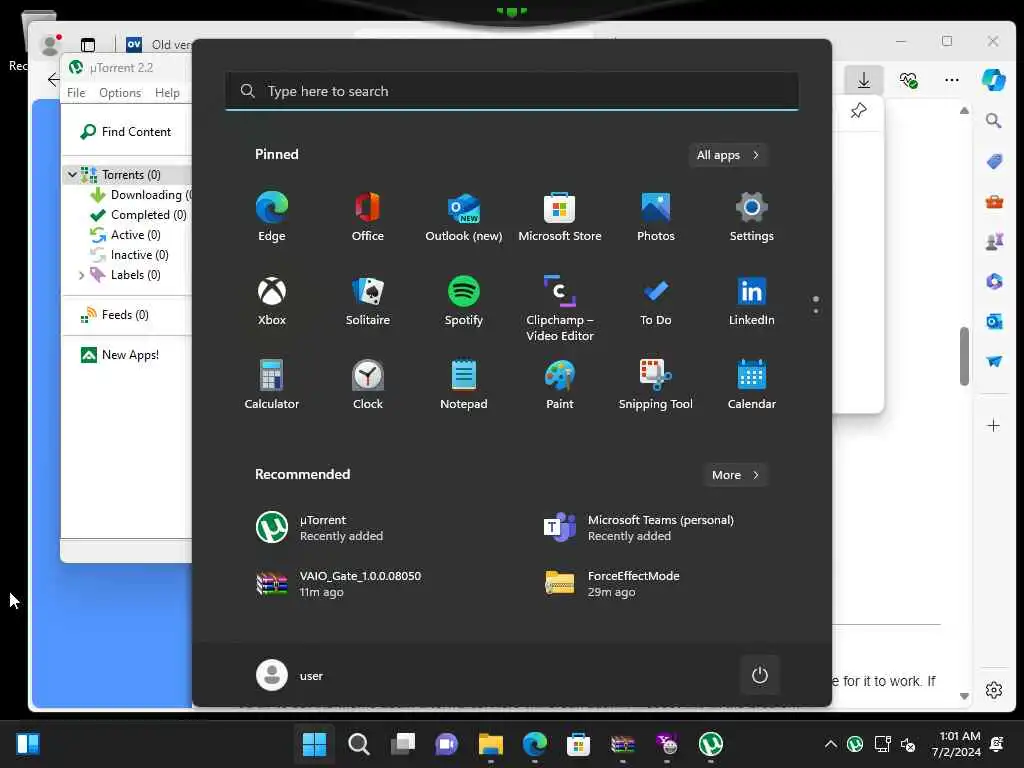Select Inactive (0) in µTorrent sidebar
The image size is (1024, 768).
tap(129, 255)
